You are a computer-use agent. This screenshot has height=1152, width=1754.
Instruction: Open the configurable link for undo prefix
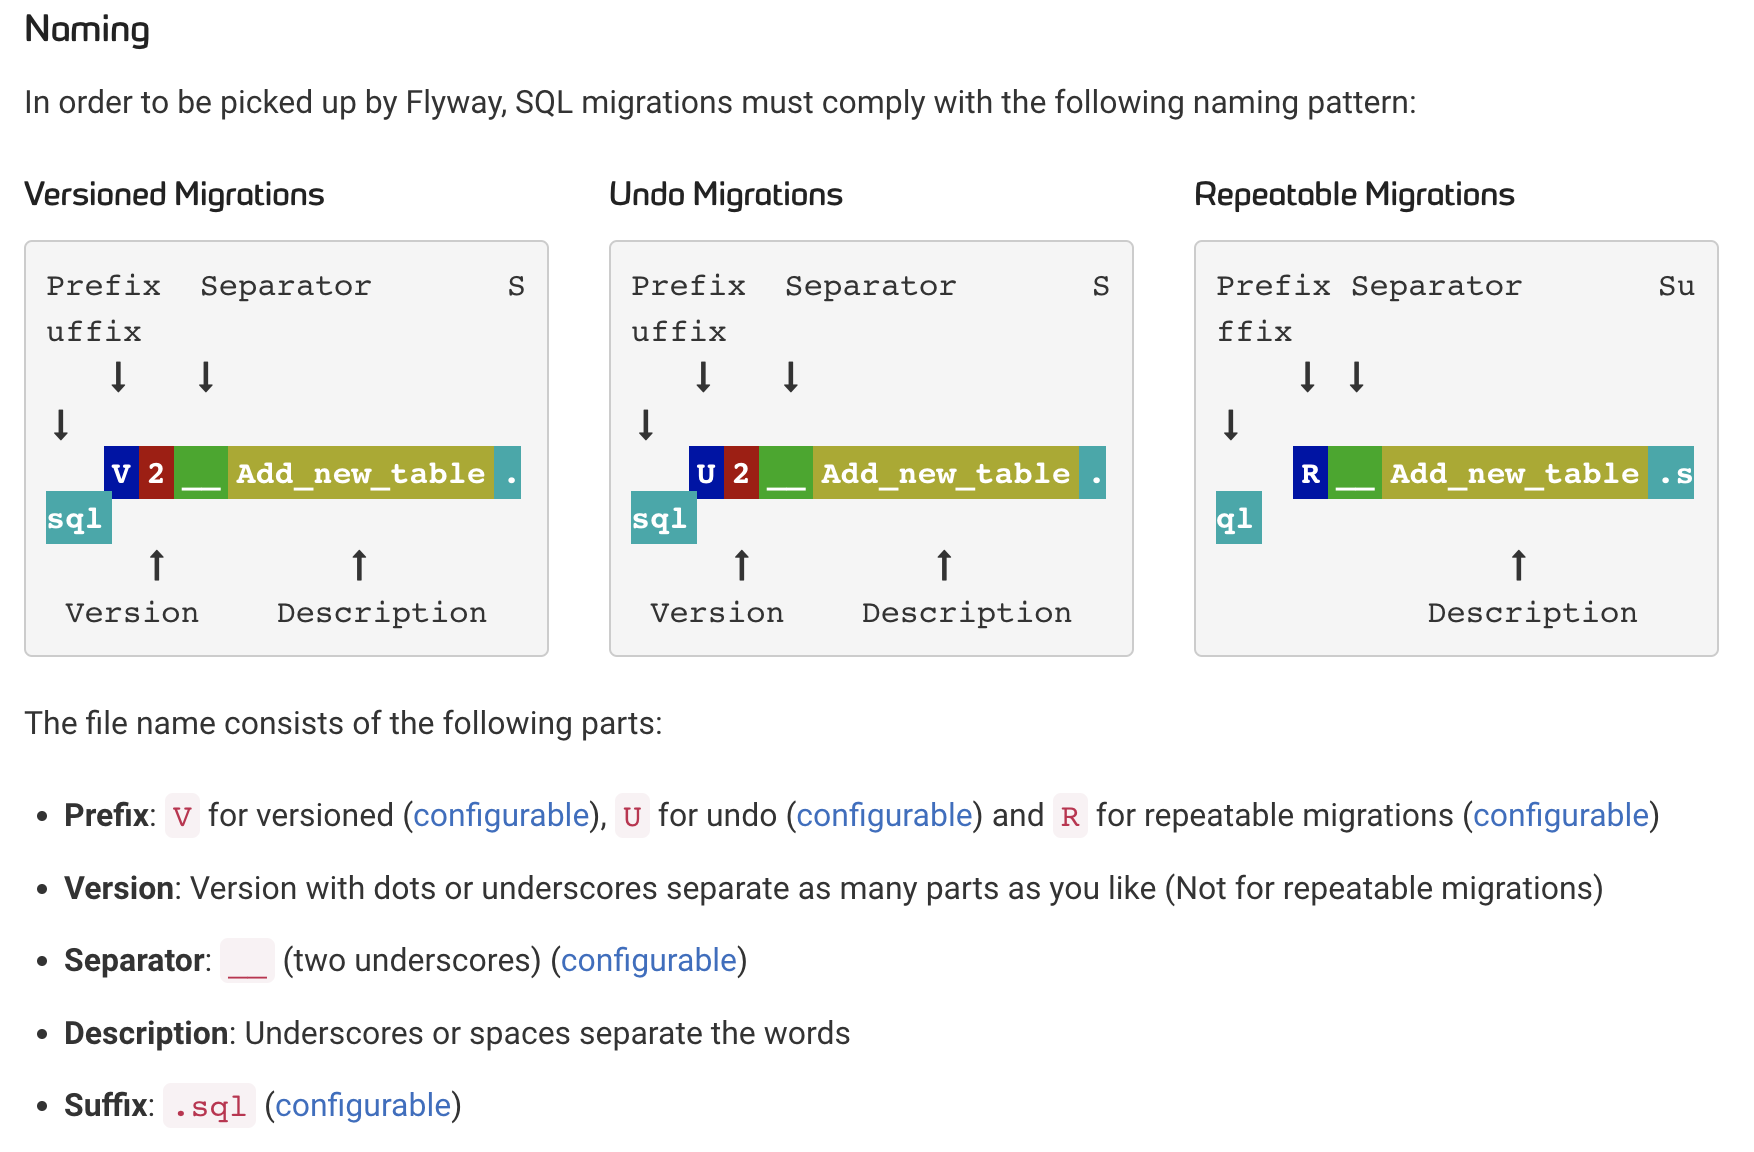884,816
